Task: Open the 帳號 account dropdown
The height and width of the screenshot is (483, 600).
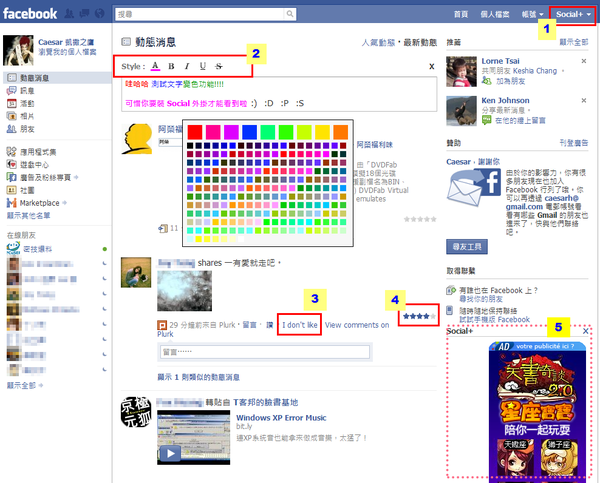Action: click(532, 15)
